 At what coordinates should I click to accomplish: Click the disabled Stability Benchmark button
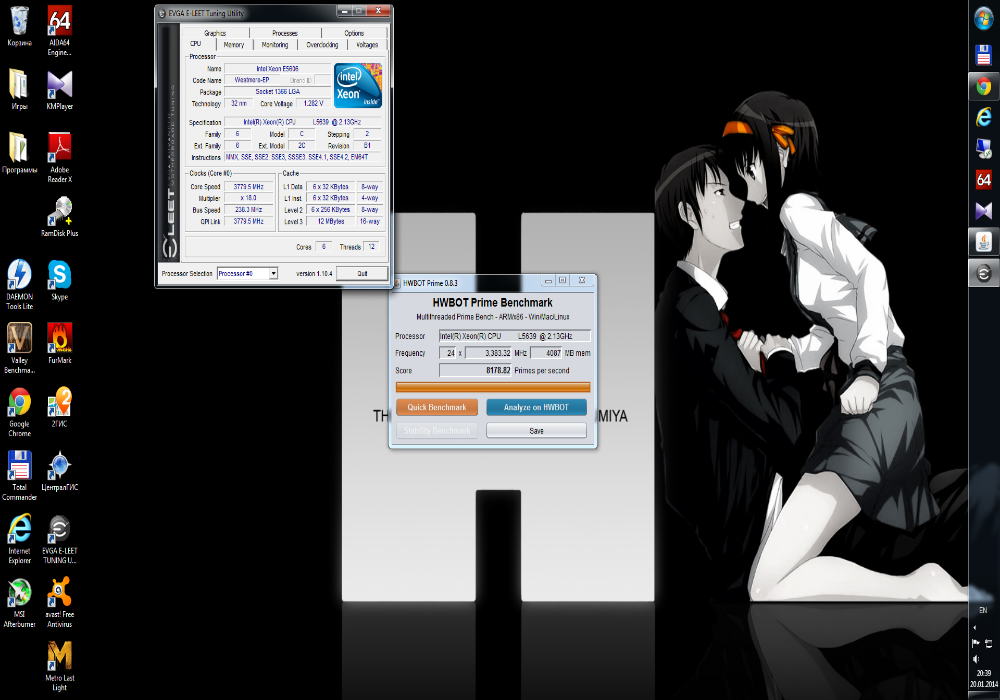point(437,431)
